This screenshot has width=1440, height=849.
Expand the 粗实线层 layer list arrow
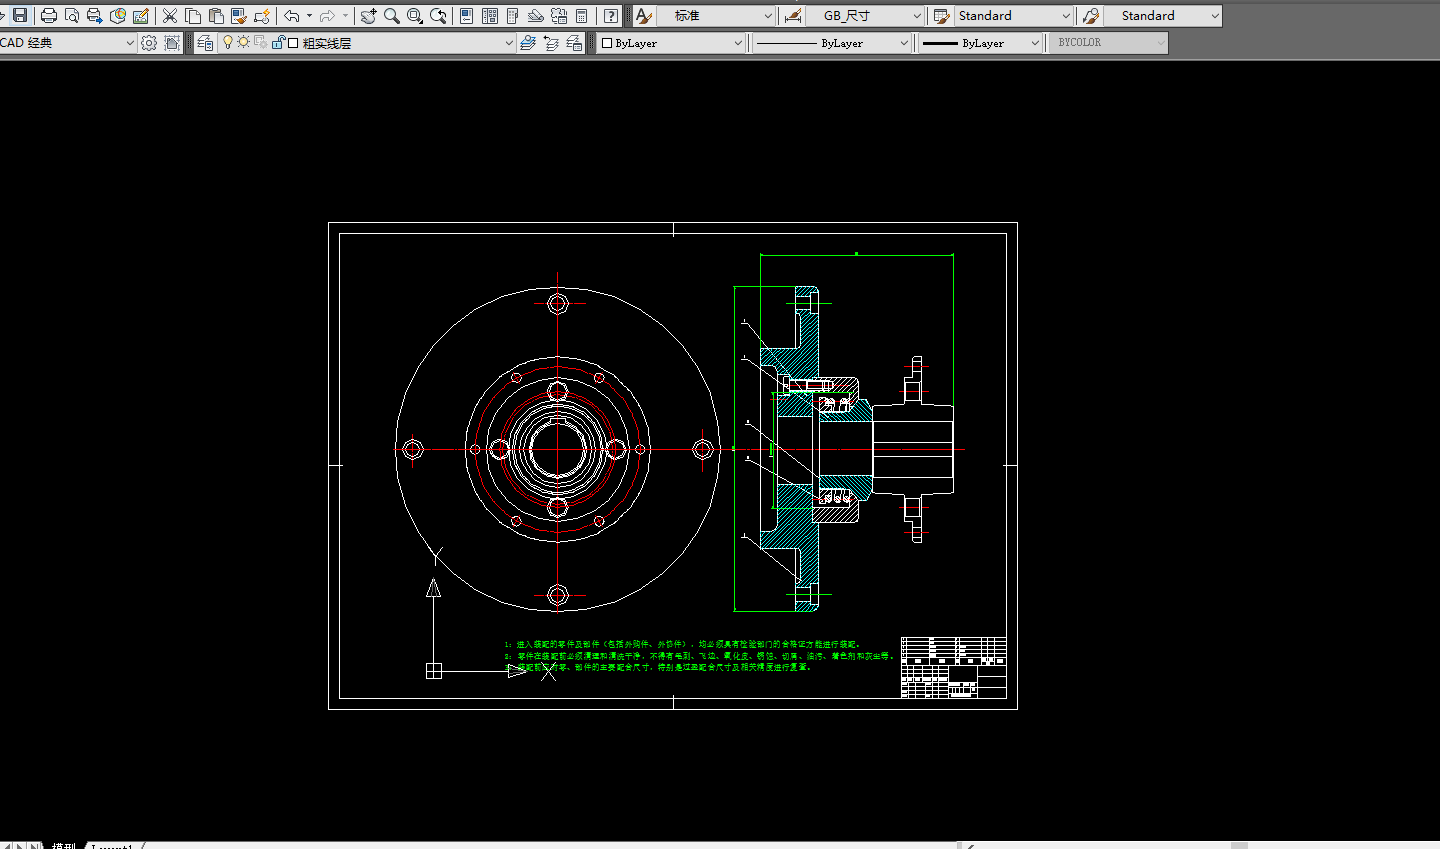pos(509,43)
